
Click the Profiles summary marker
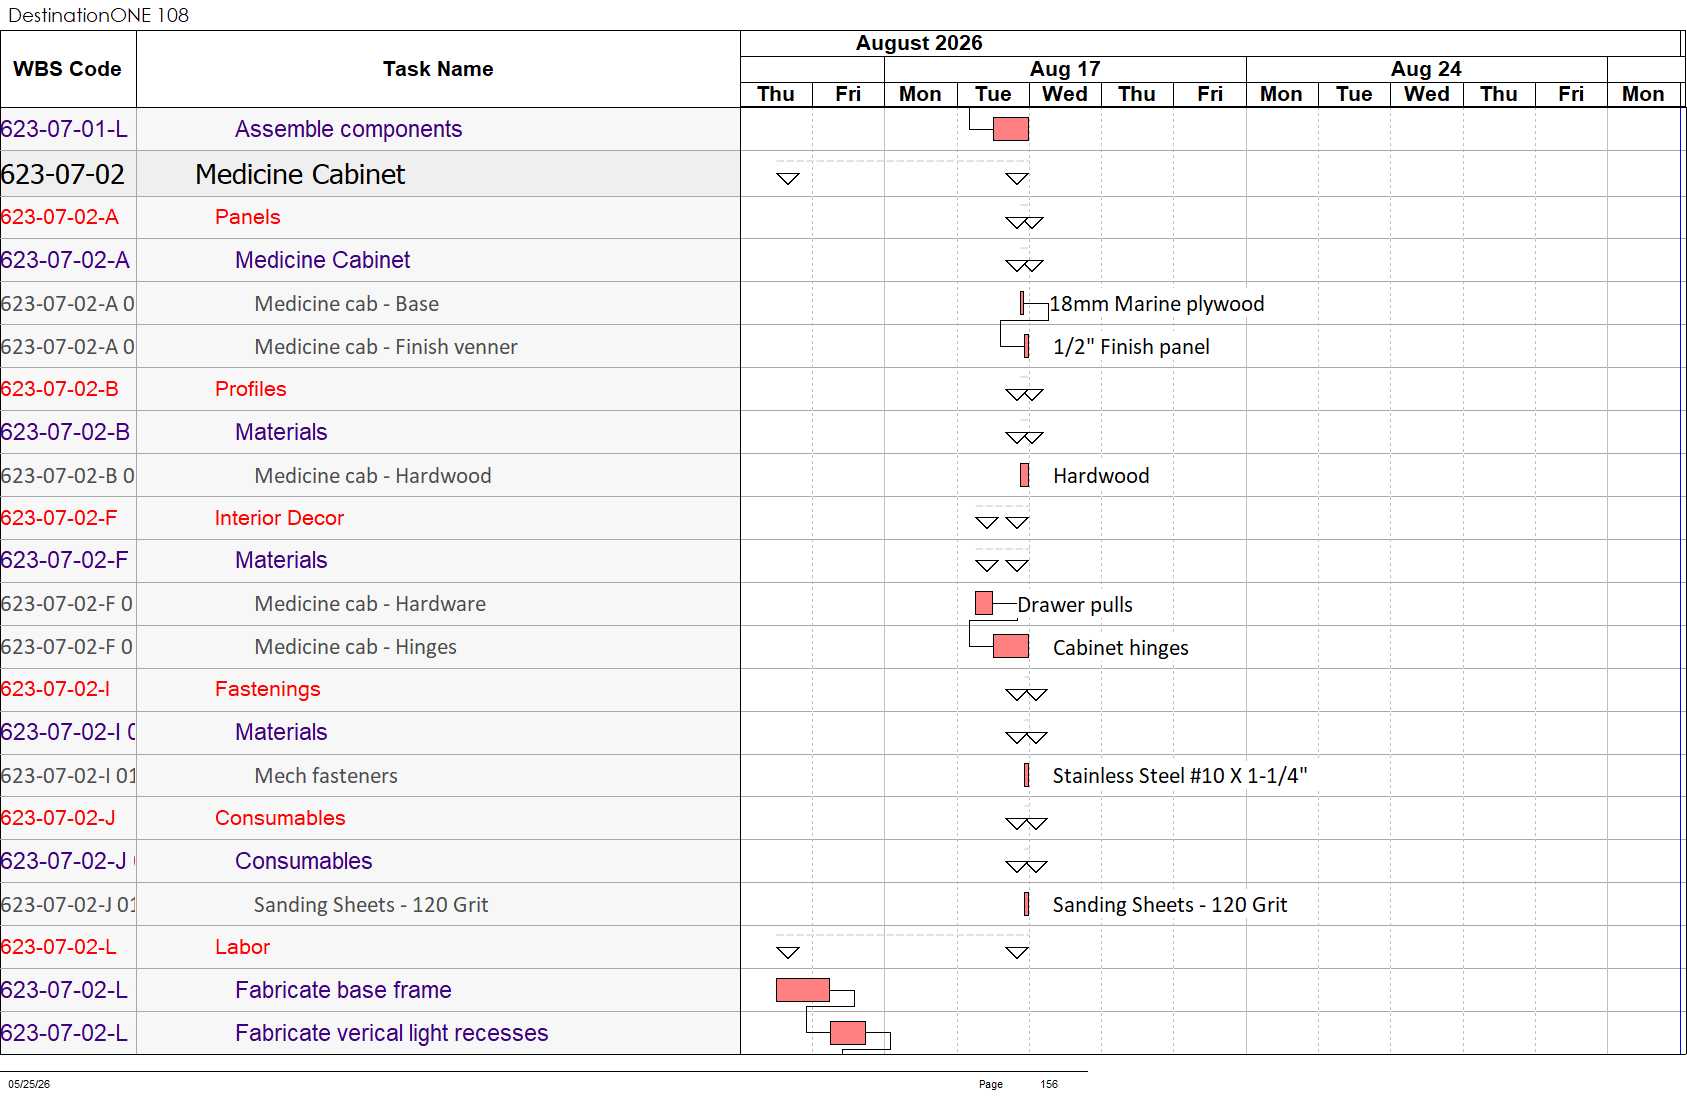1024,394
